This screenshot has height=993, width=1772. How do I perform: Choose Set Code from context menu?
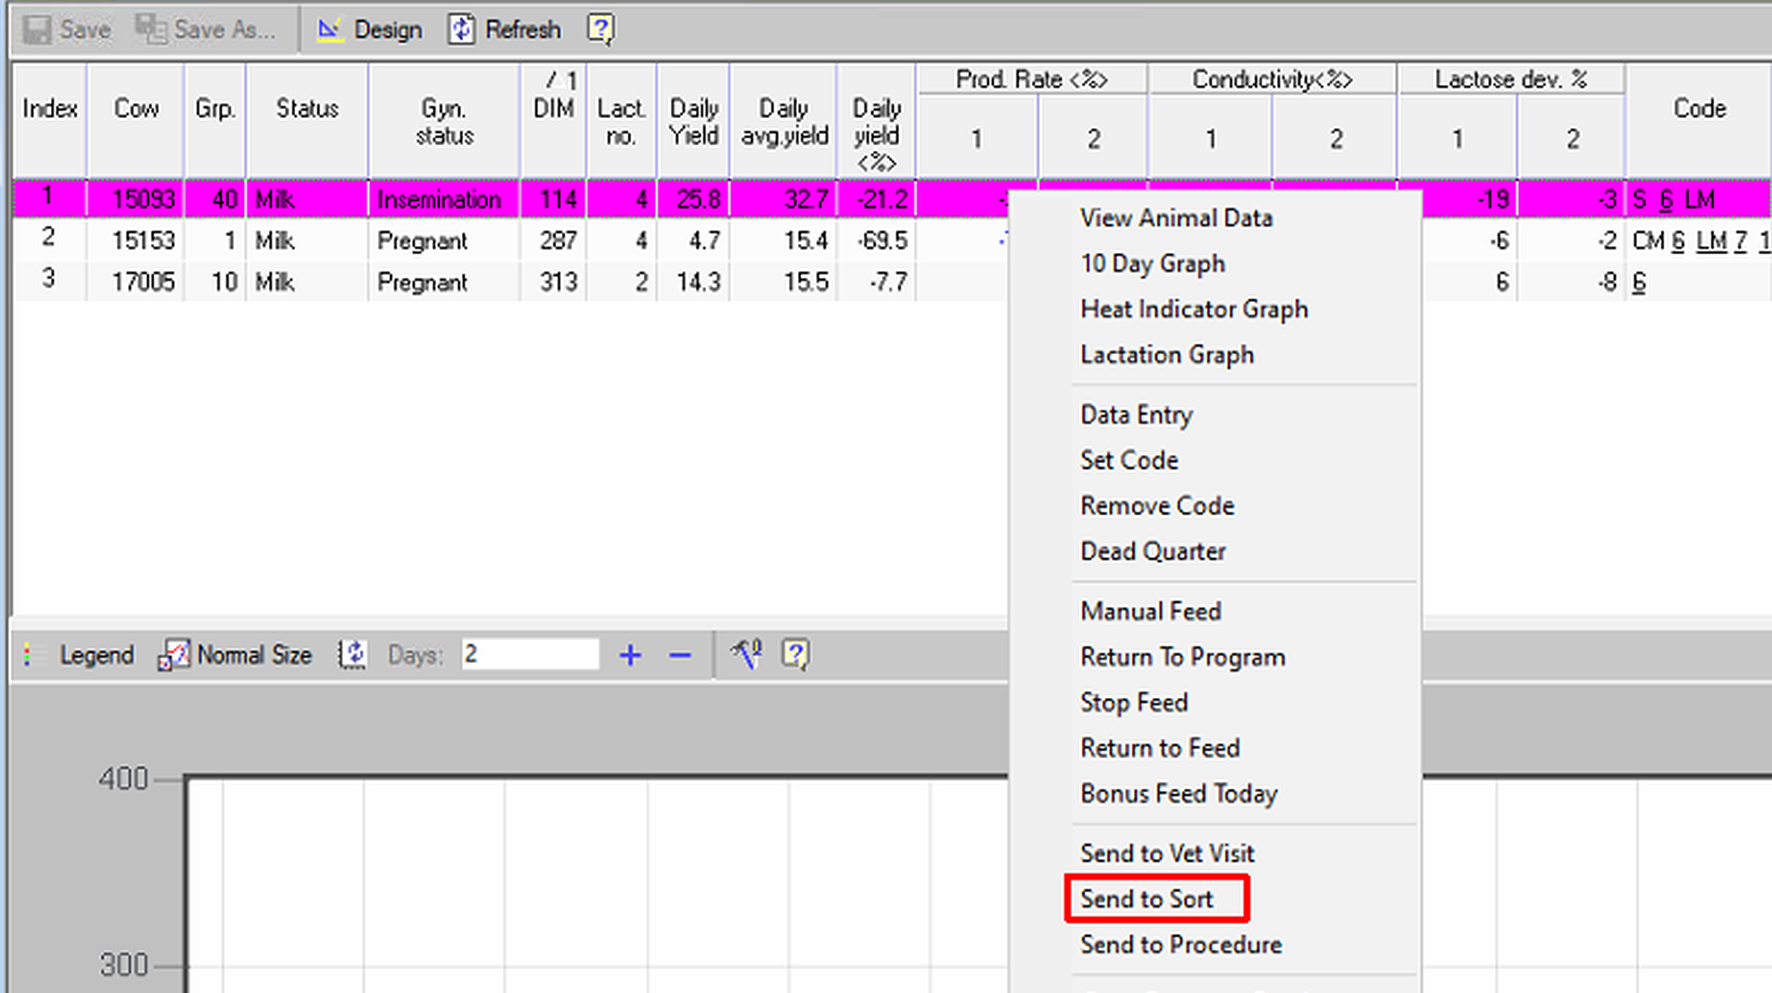[x=1129, y=460]
